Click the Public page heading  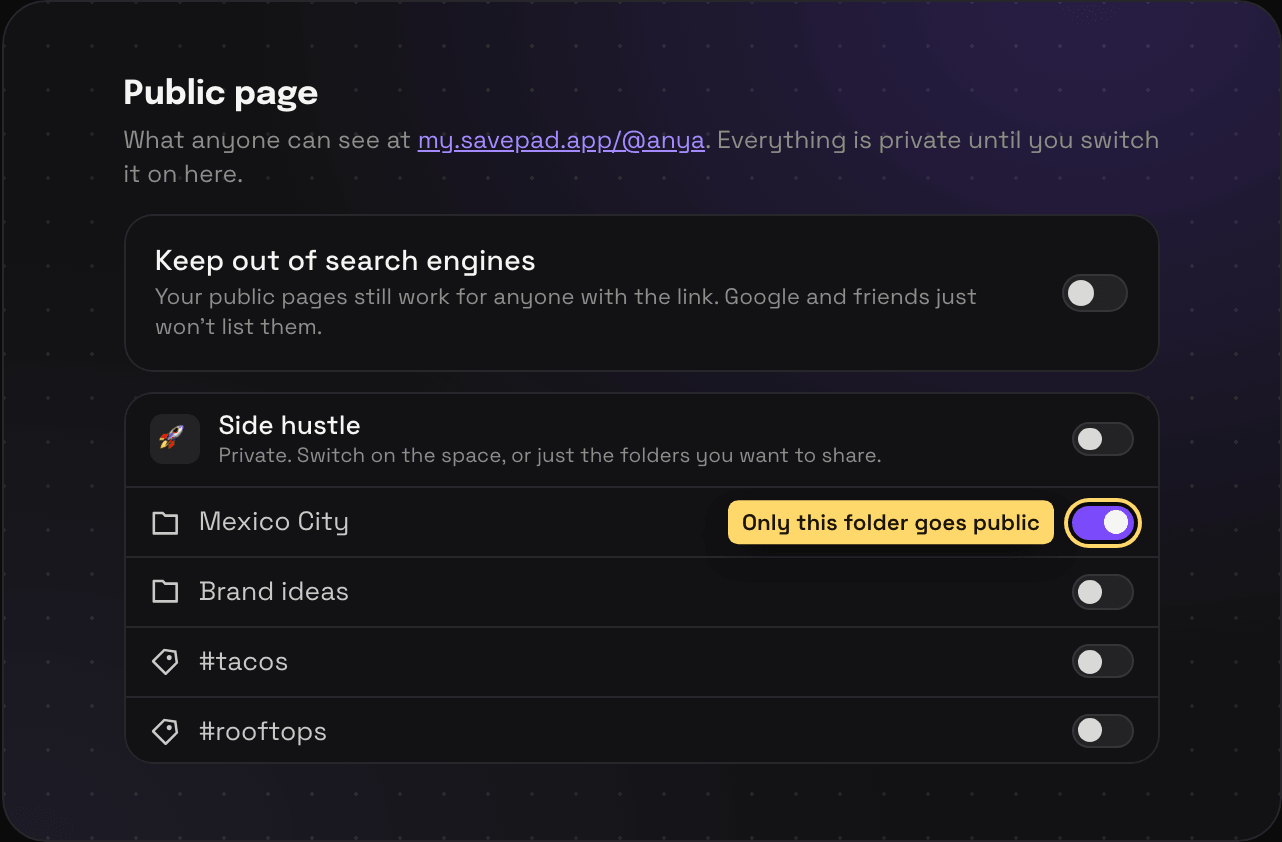click(221, 93)
